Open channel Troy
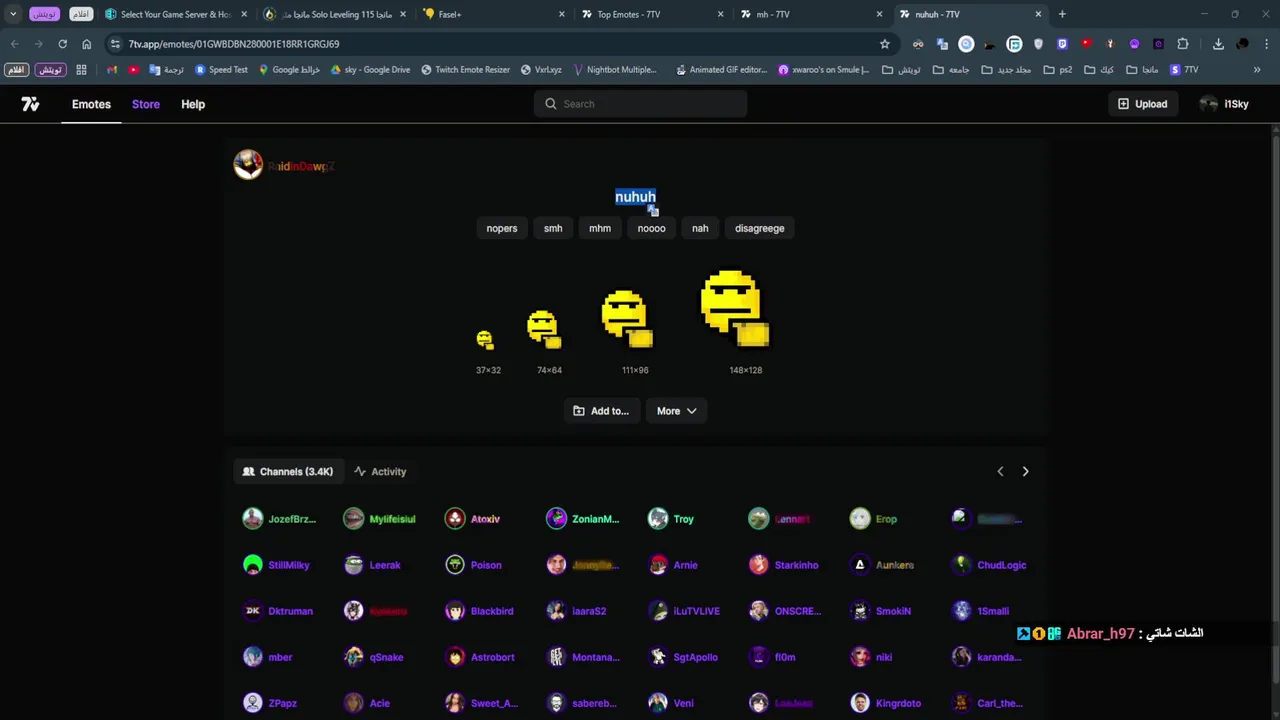This screenshot has height=720, width=1280. [x=671, y=519]
